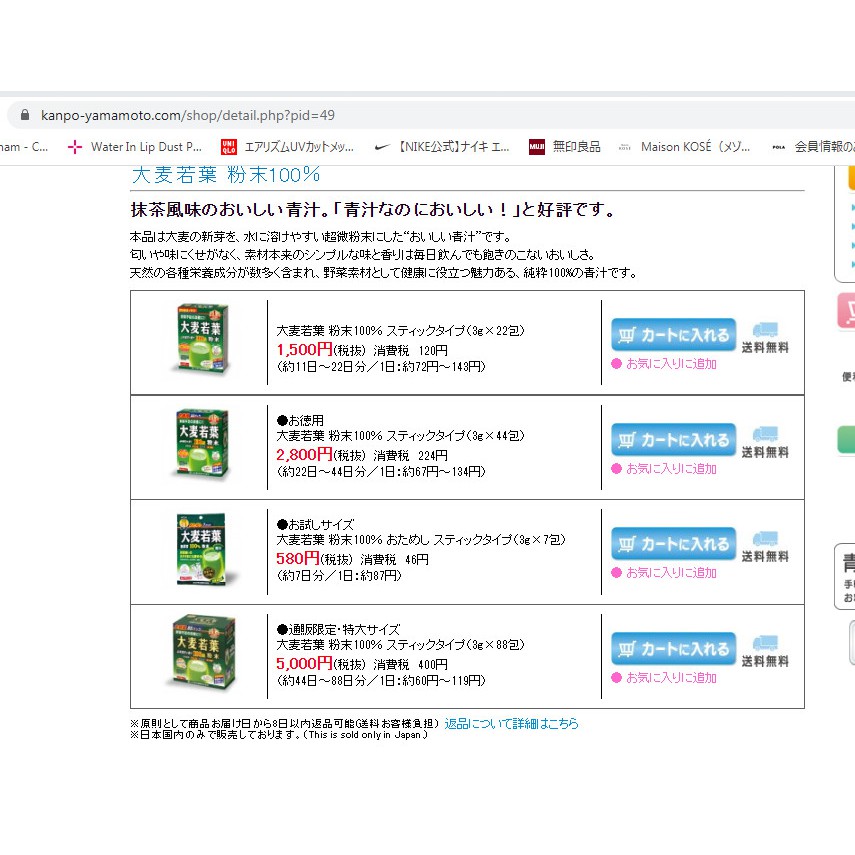Open the NIKE bookmark swoosh icon
Image resolution: width=855 pixels, height=855 pixels.
(x=381, y=146)
